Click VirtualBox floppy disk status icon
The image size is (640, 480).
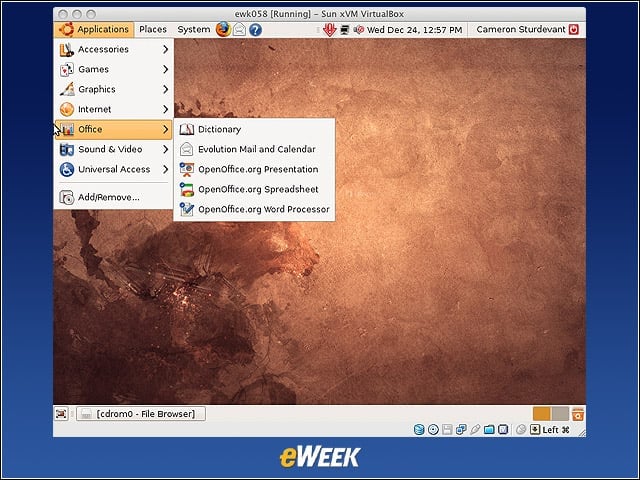click(x=447, y=430)
